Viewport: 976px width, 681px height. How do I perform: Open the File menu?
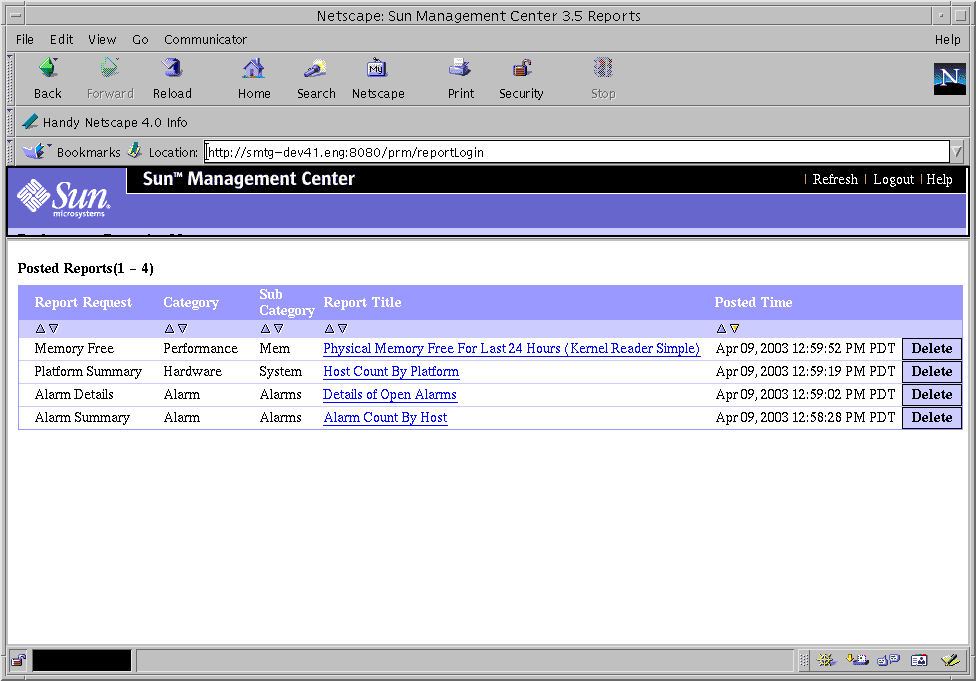coord(25,40)
